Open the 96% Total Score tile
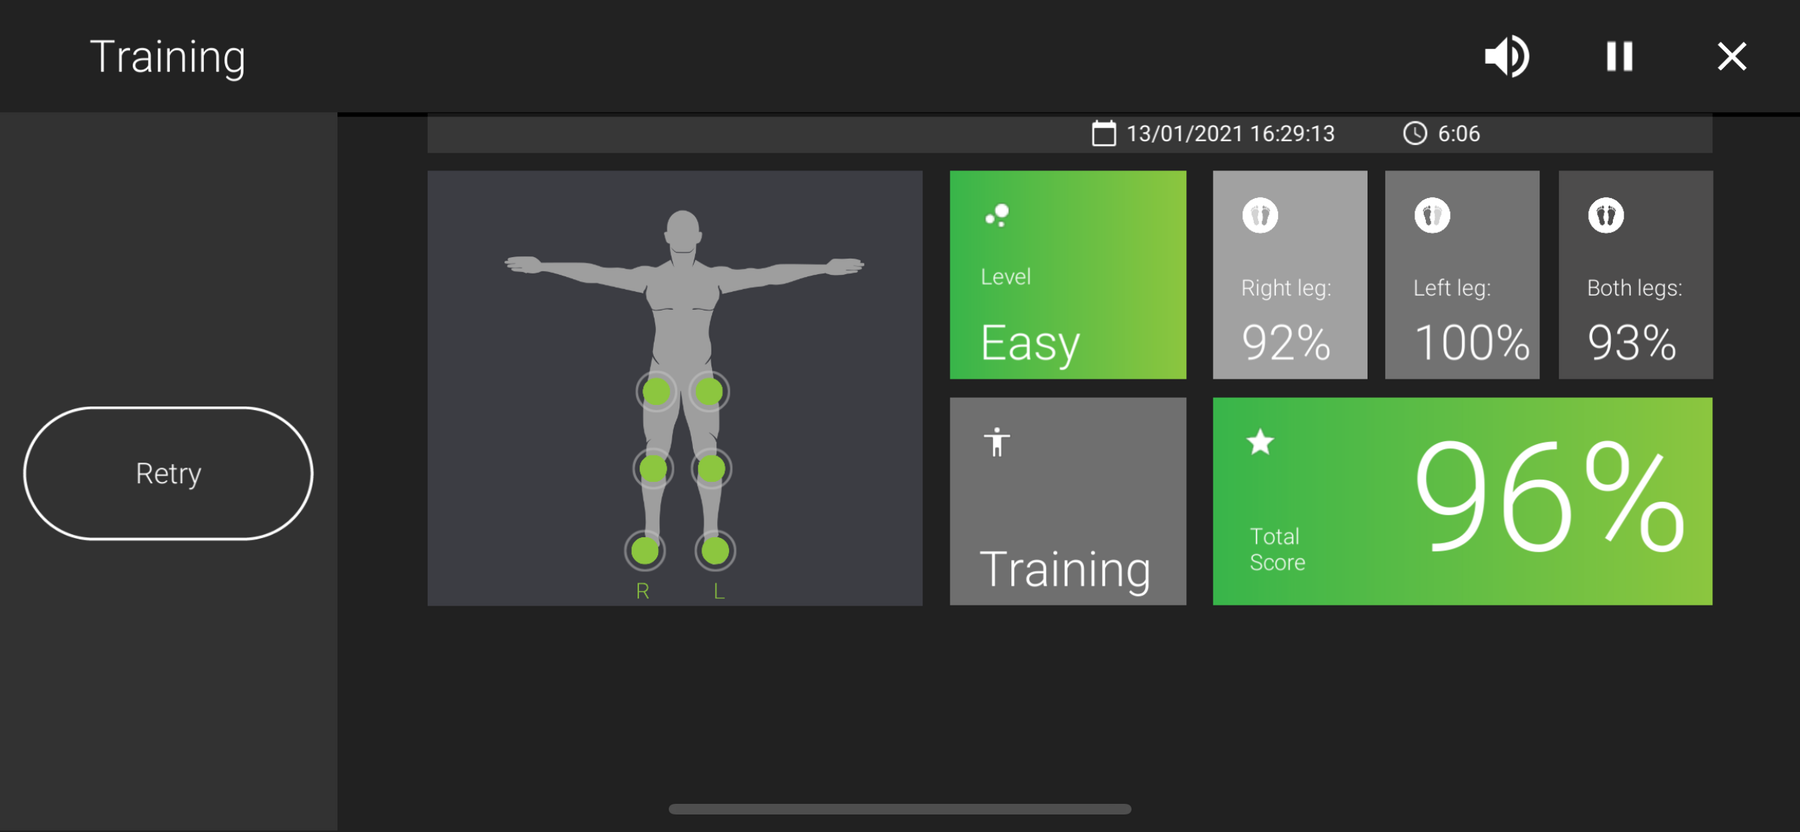Viewport: 1800px width, 832px height. pos(1462,501)
